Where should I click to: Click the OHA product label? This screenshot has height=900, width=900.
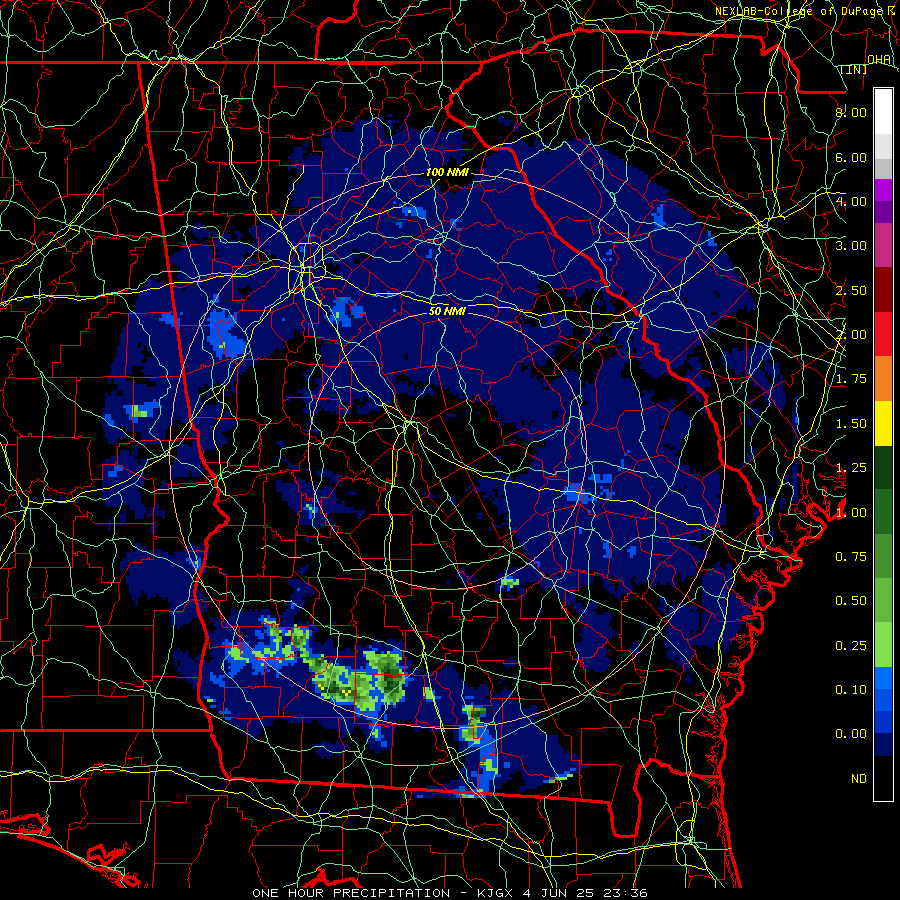coord(879,60)
